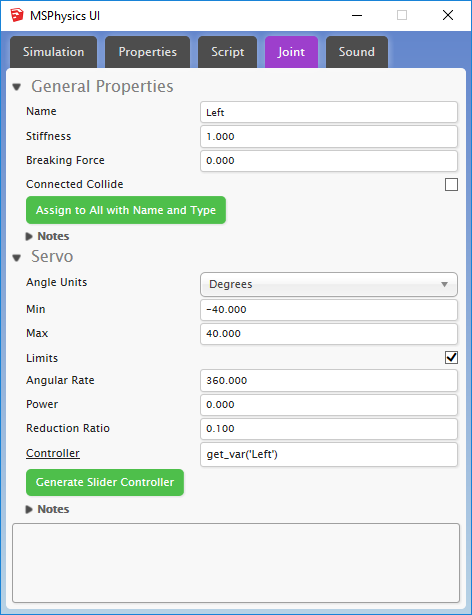472x615 pixels.
Task: Click the Name input field containing Left
Action: [x=329, y=113]
